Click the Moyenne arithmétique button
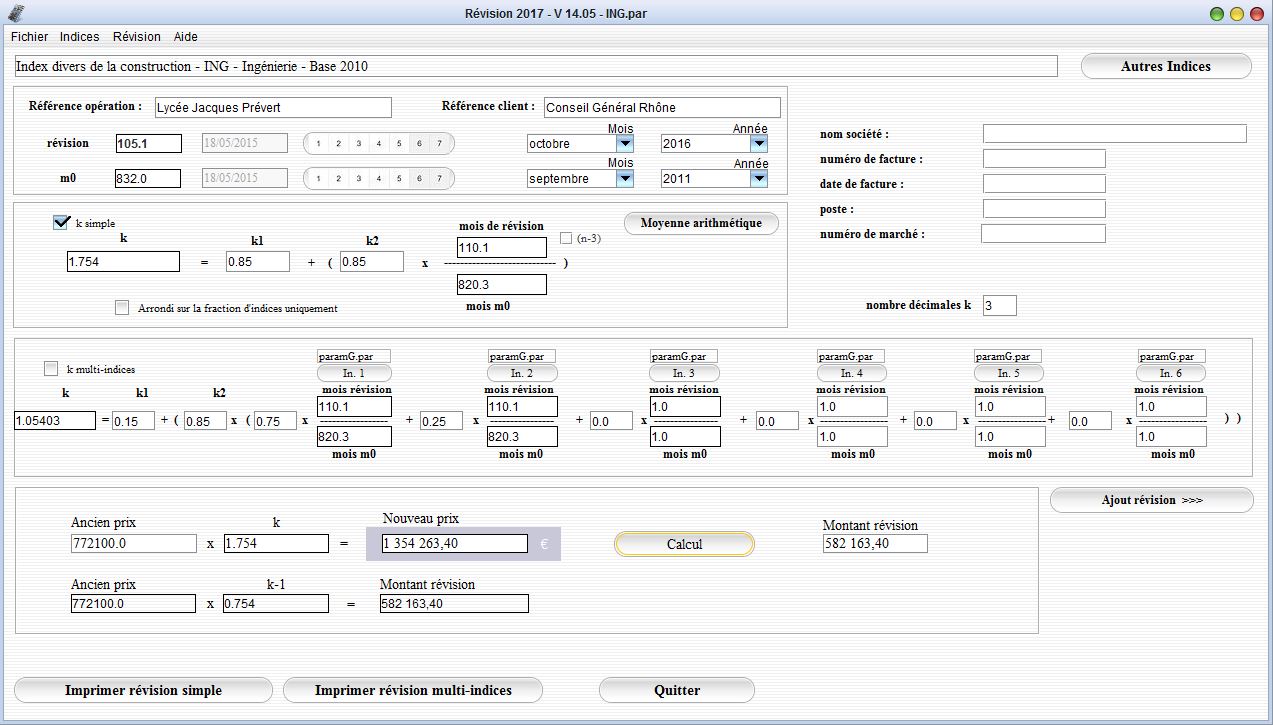The width and height of the screenshot is (1273, 725). [x=701, y=223]
